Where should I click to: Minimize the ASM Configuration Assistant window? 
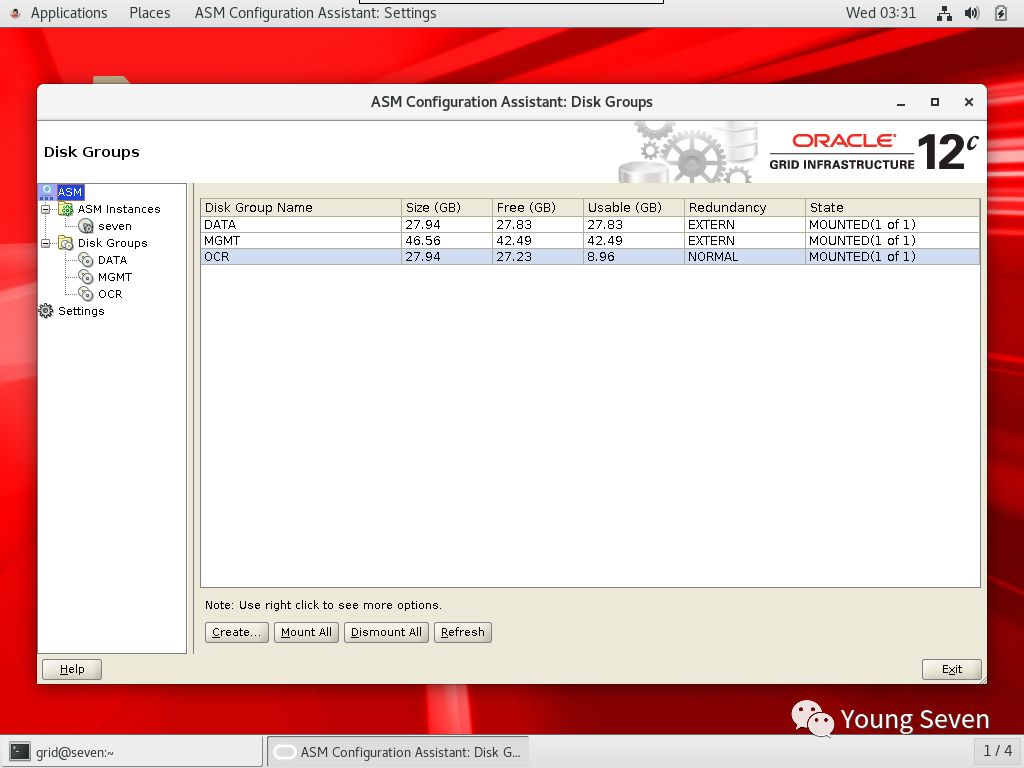(x=901, y=103)
